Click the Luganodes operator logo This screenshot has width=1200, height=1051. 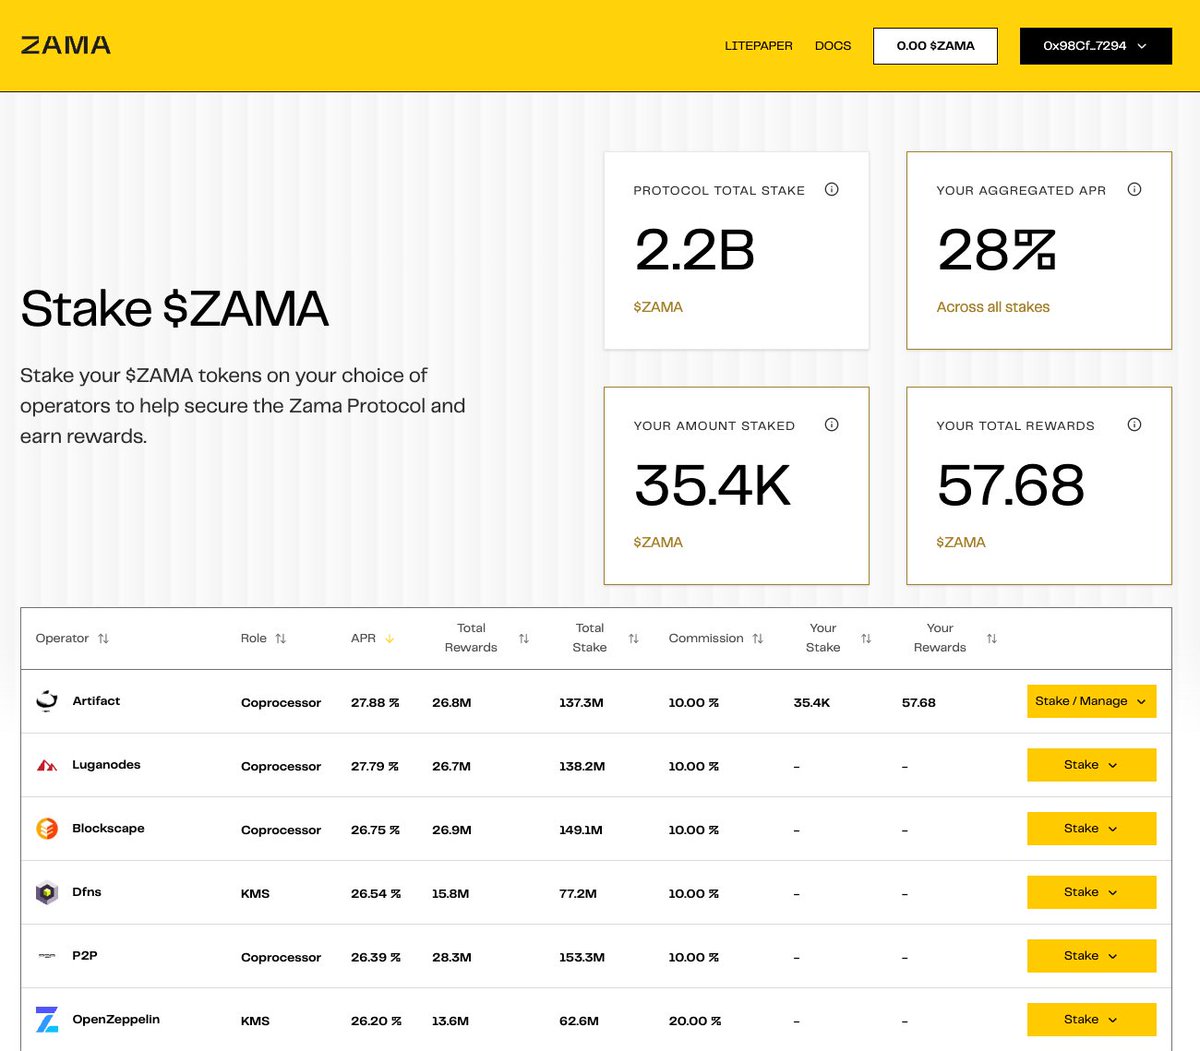(47, 765)
